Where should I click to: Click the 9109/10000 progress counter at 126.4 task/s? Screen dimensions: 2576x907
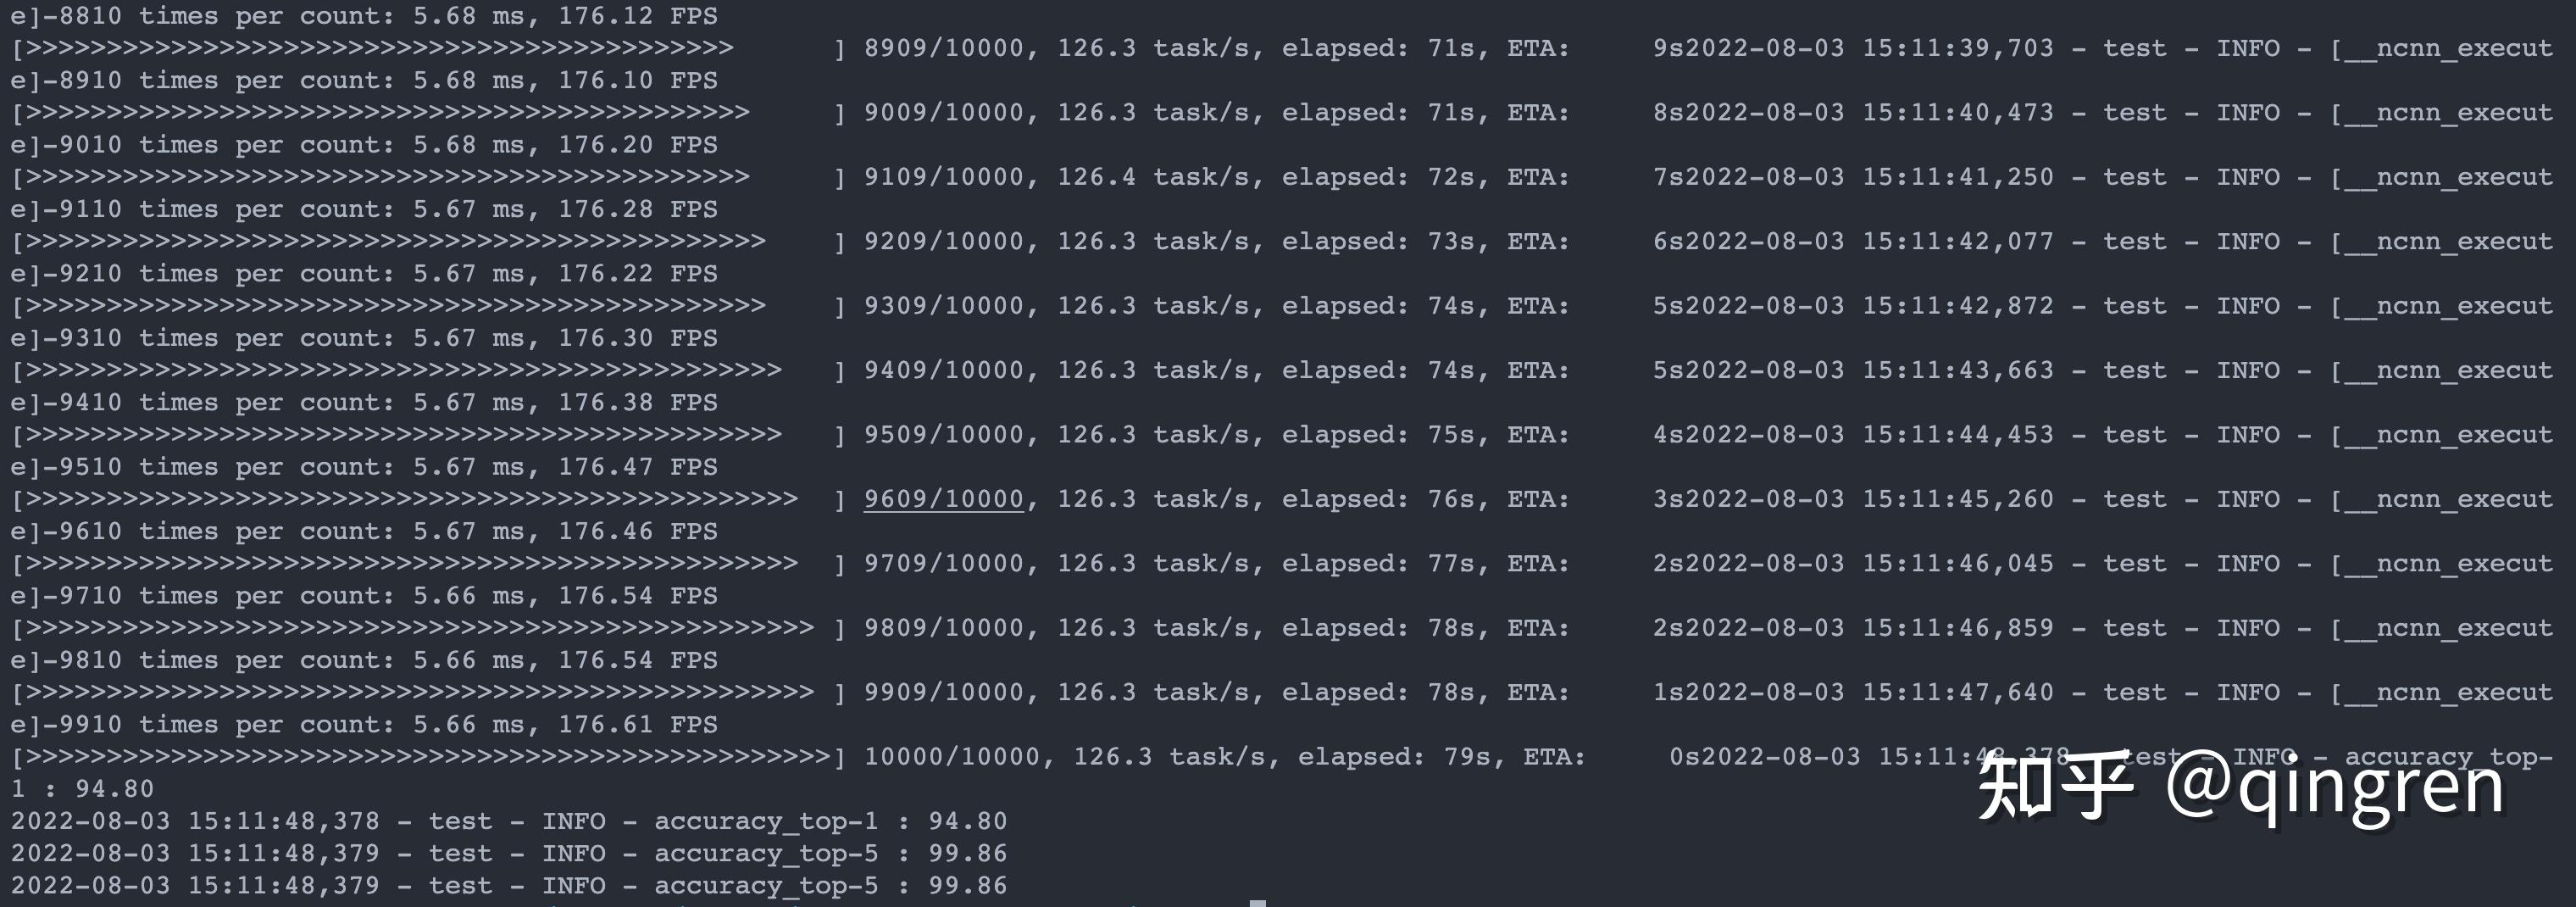point(944,177)
